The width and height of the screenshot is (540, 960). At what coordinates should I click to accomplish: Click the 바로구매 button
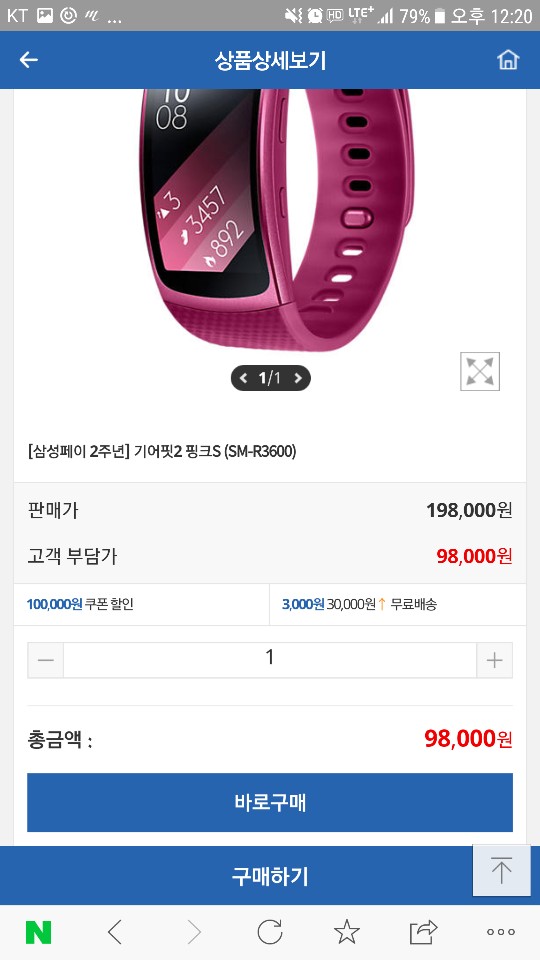270,802
